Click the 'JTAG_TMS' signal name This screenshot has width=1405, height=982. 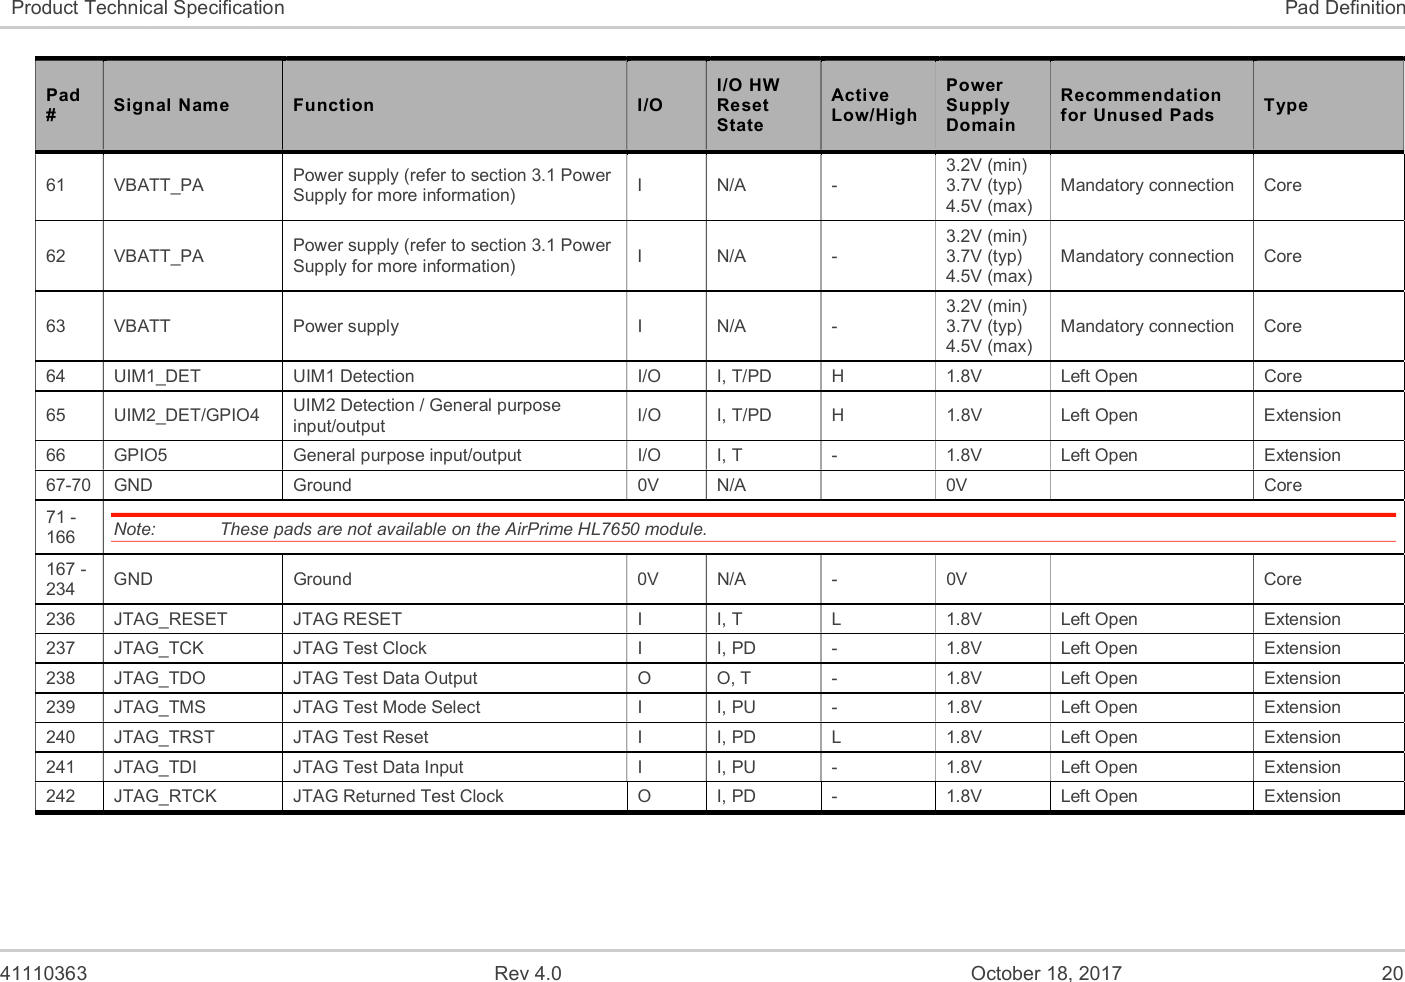point(159,707)
